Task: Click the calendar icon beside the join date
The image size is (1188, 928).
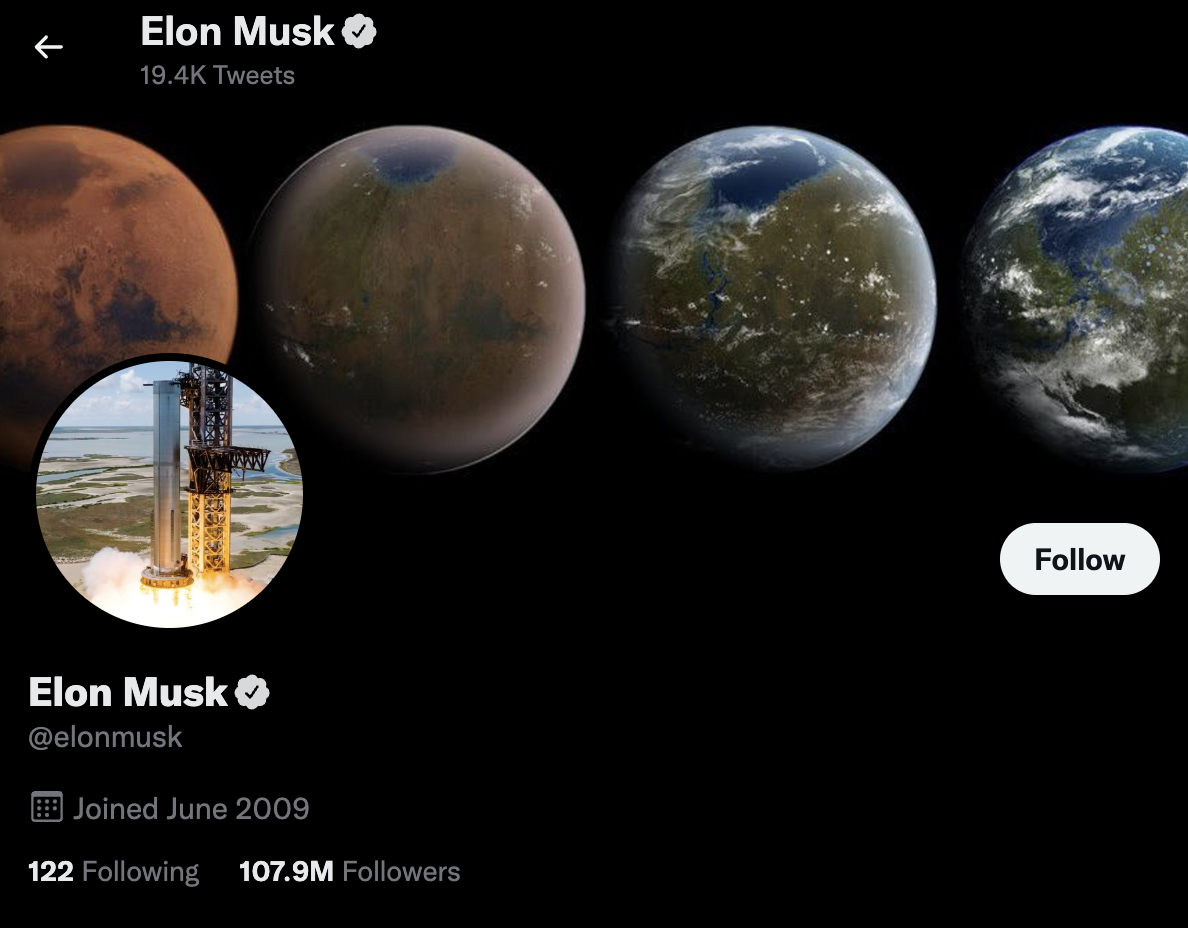Action: (x=47, y=807)
